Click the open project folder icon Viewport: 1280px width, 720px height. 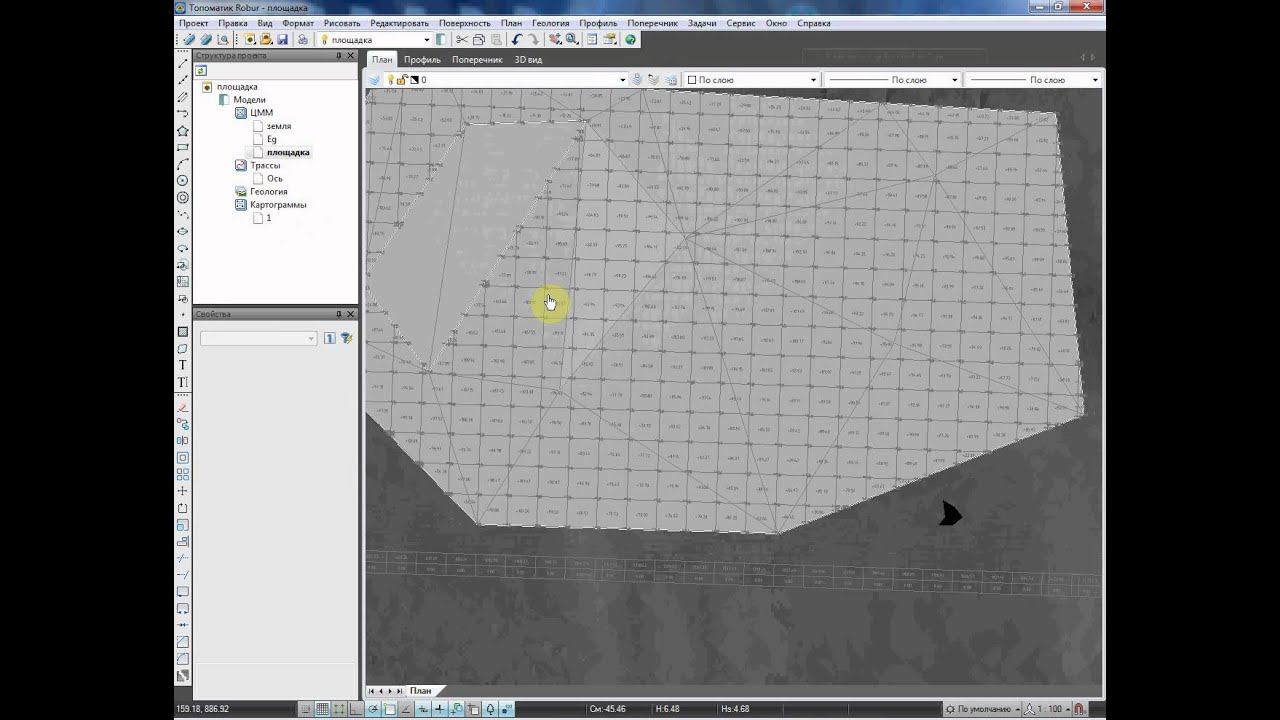tap(266, 40)
